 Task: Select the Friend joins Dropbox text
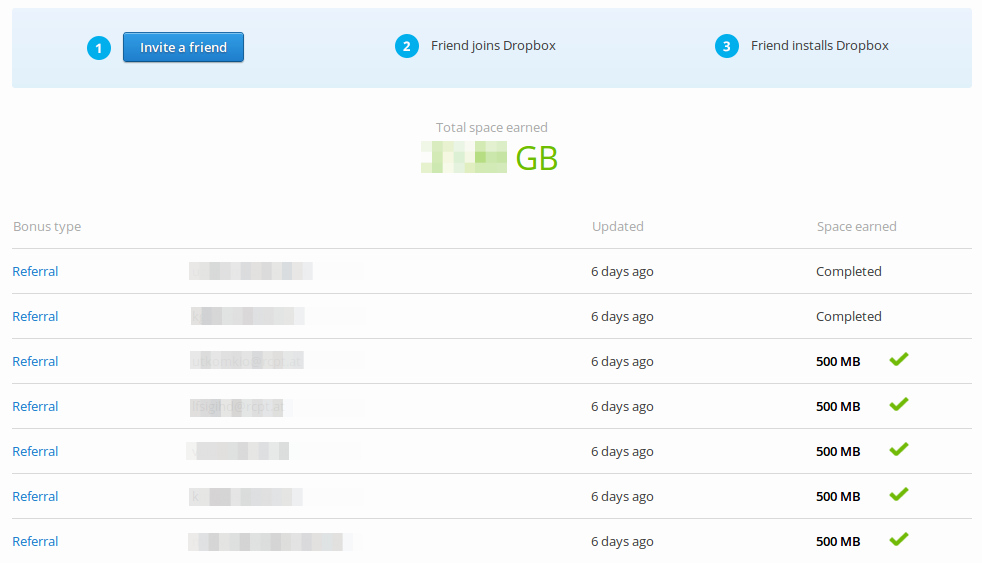(493, 46)
